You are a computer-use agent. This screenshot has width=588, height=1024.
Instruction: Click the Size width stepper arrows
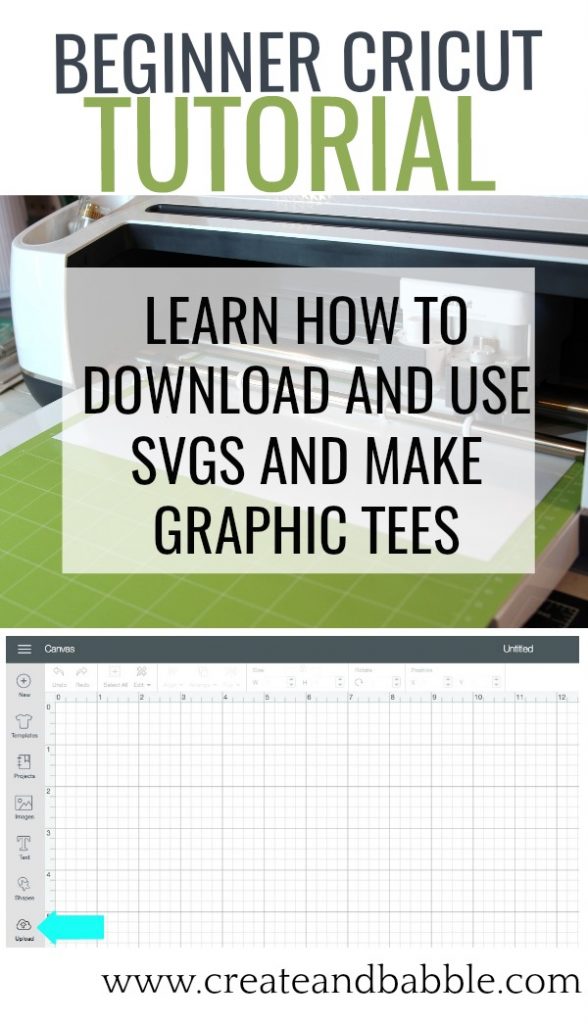[291, 682]
